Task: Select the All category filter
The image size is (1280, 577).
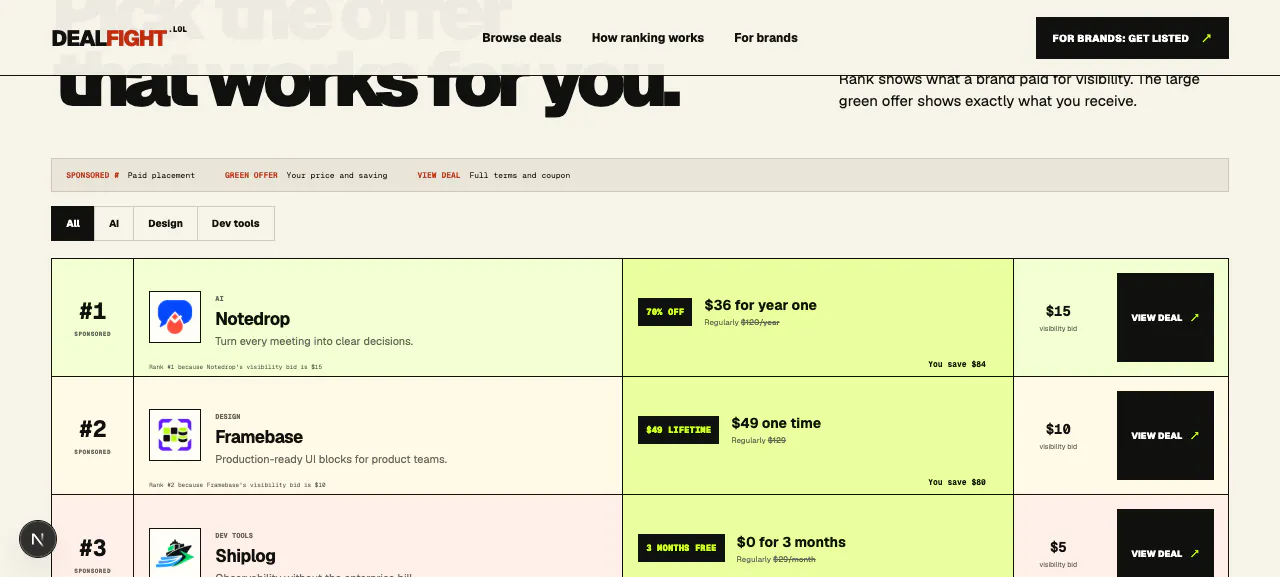Action: point(73,224)
